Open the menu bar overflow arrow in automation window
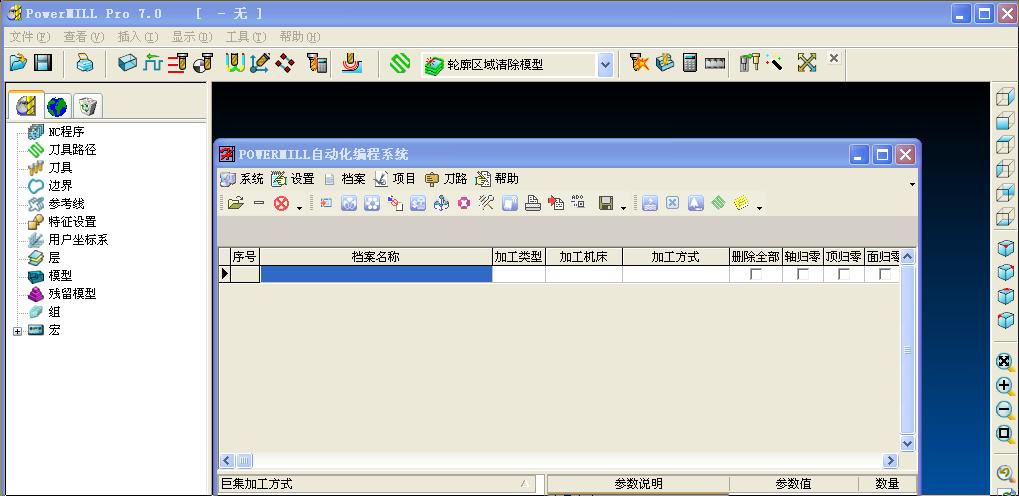This screenshot has width=1019, height=496. [x=912, y=185]
